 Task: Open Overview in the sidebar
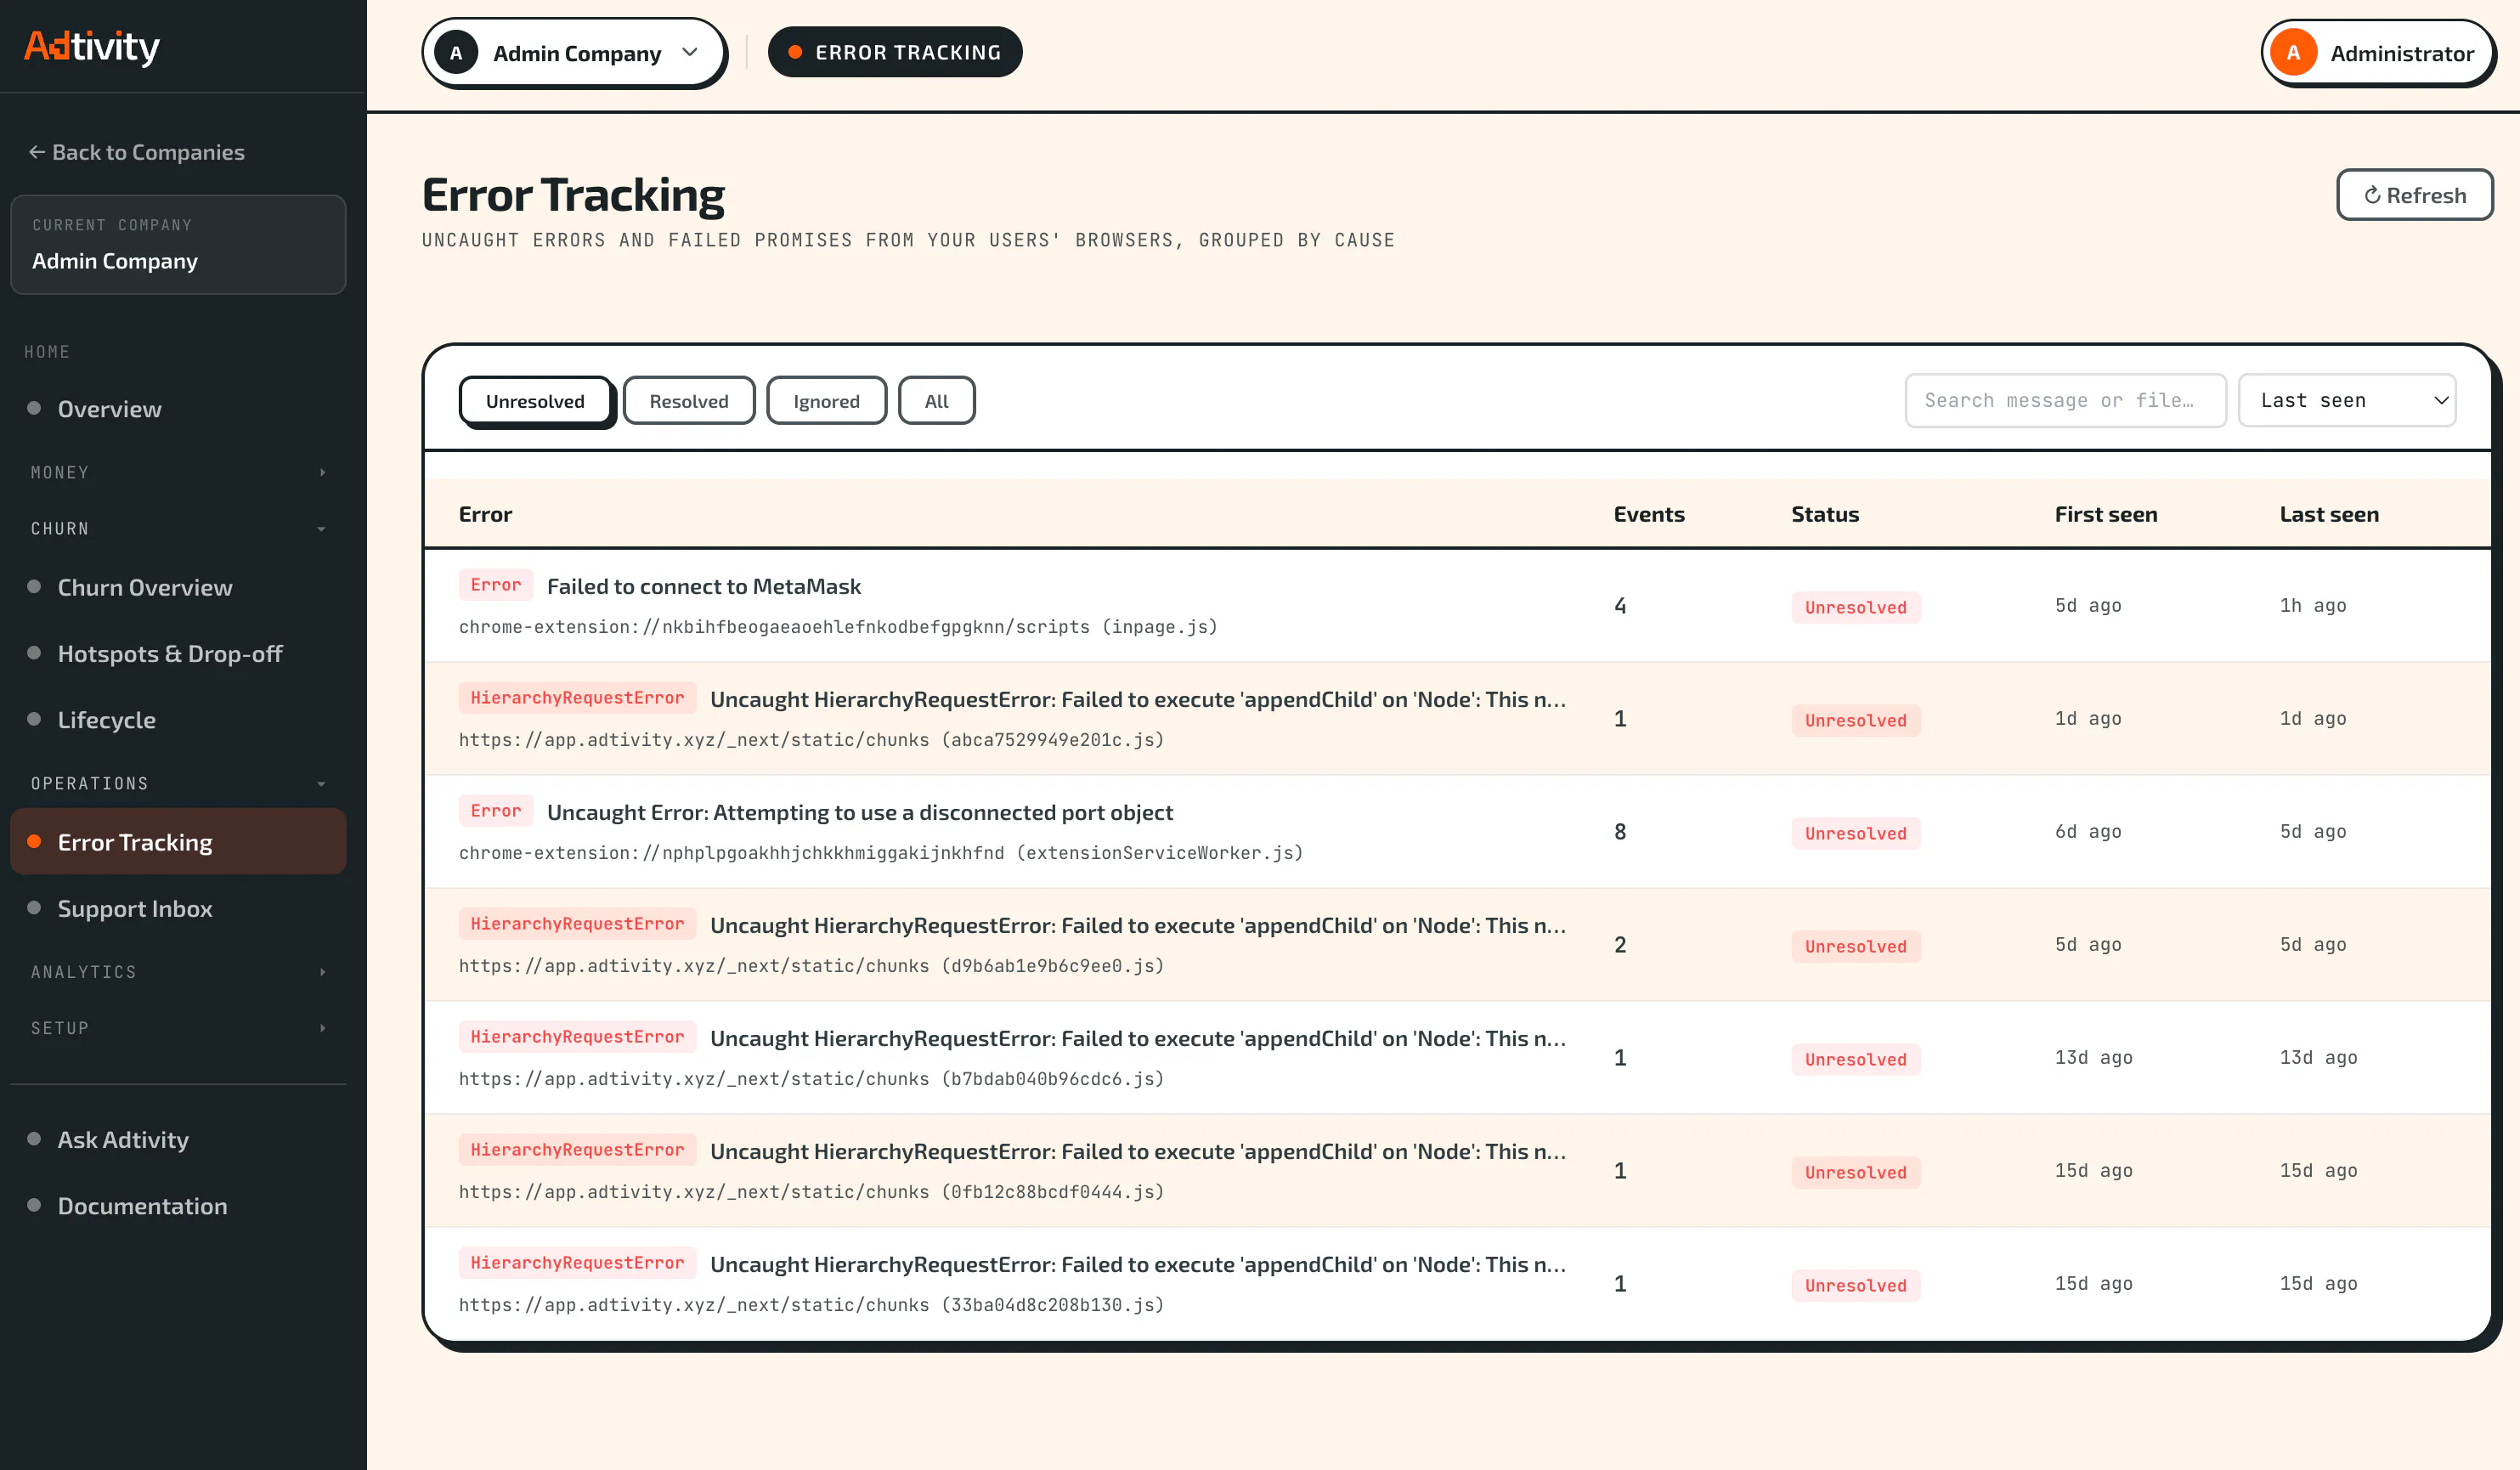point(178,409)
